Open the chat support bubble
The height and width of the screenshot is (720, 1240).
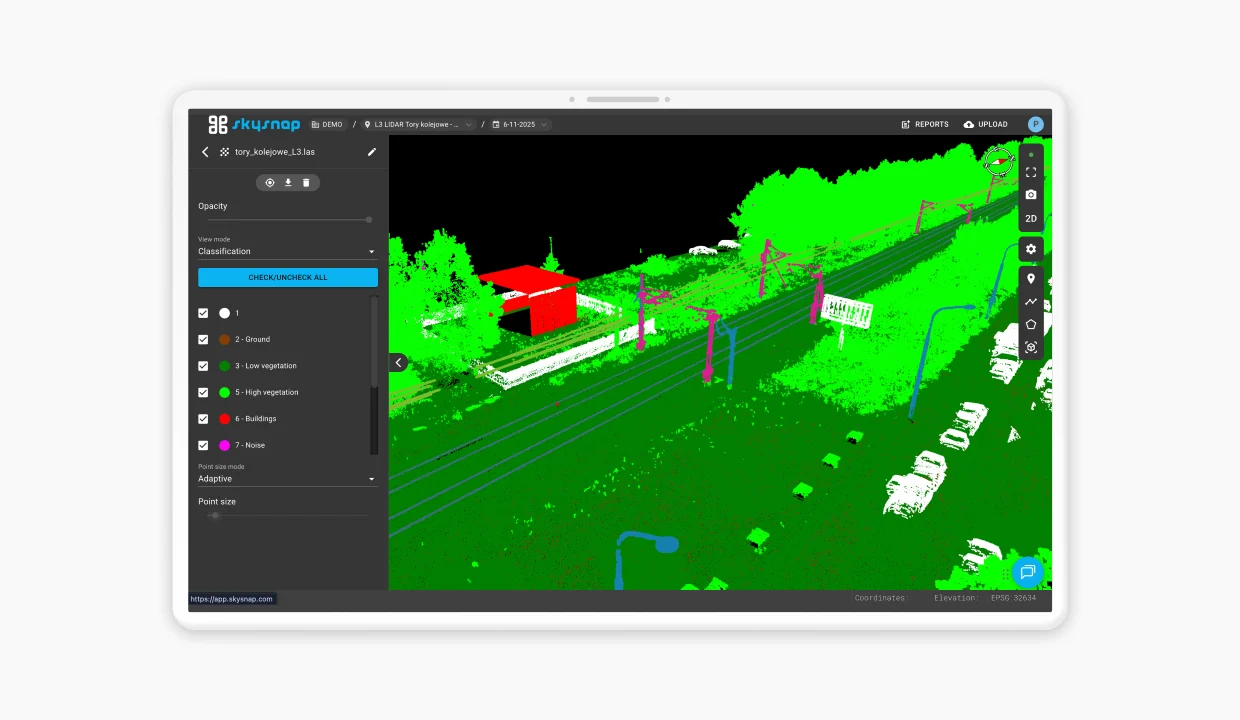pos(1027,572)
